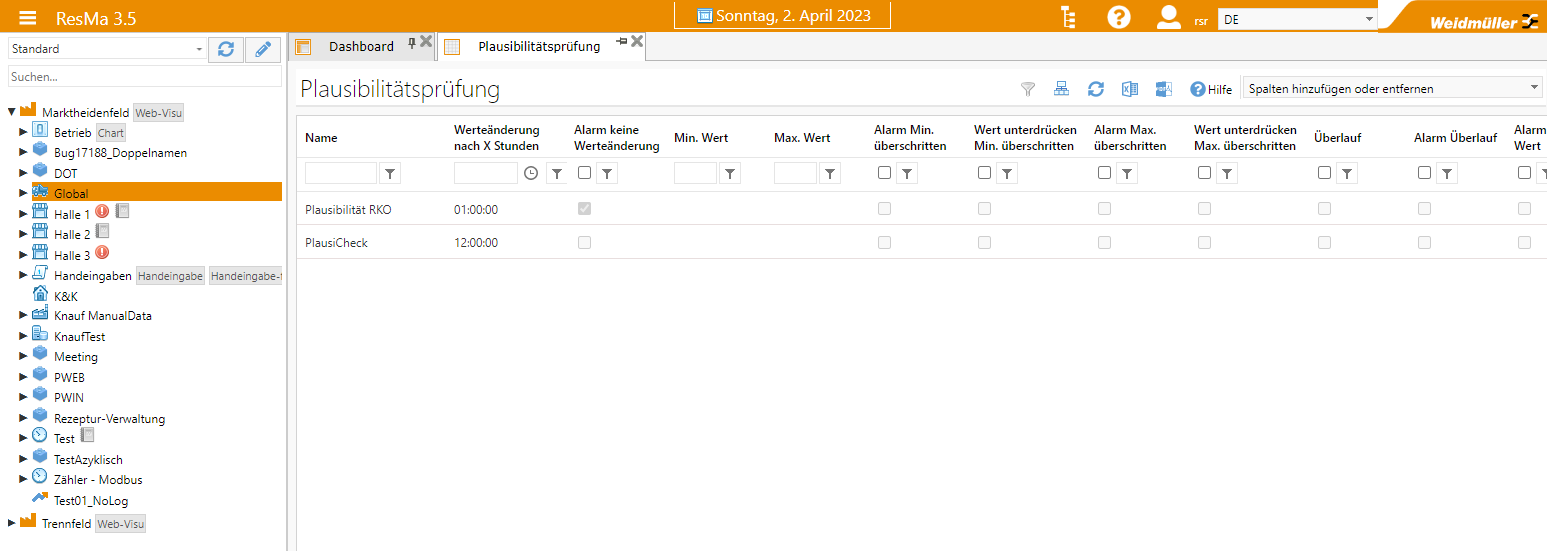1547x551 pixels.
Task: Click the pencil edit button in sidebar
Action: (x=263, y=49)
